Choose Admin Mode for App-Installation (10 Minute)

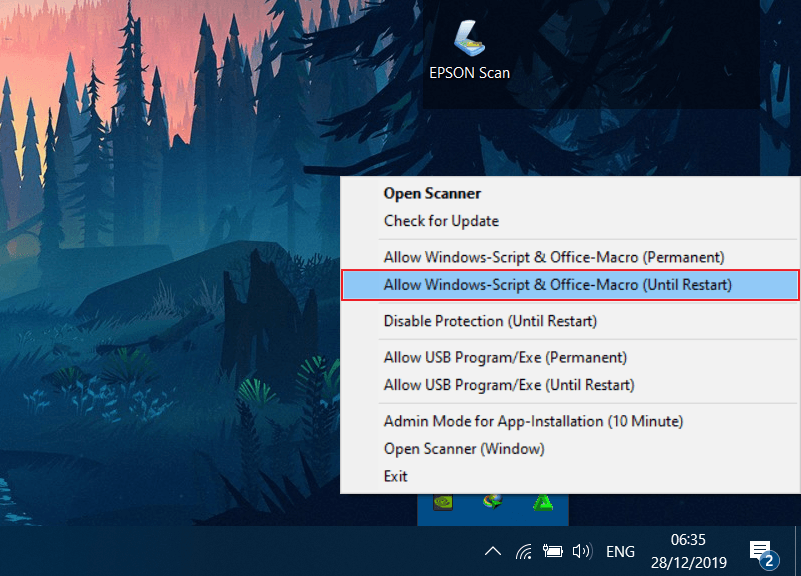570,421
